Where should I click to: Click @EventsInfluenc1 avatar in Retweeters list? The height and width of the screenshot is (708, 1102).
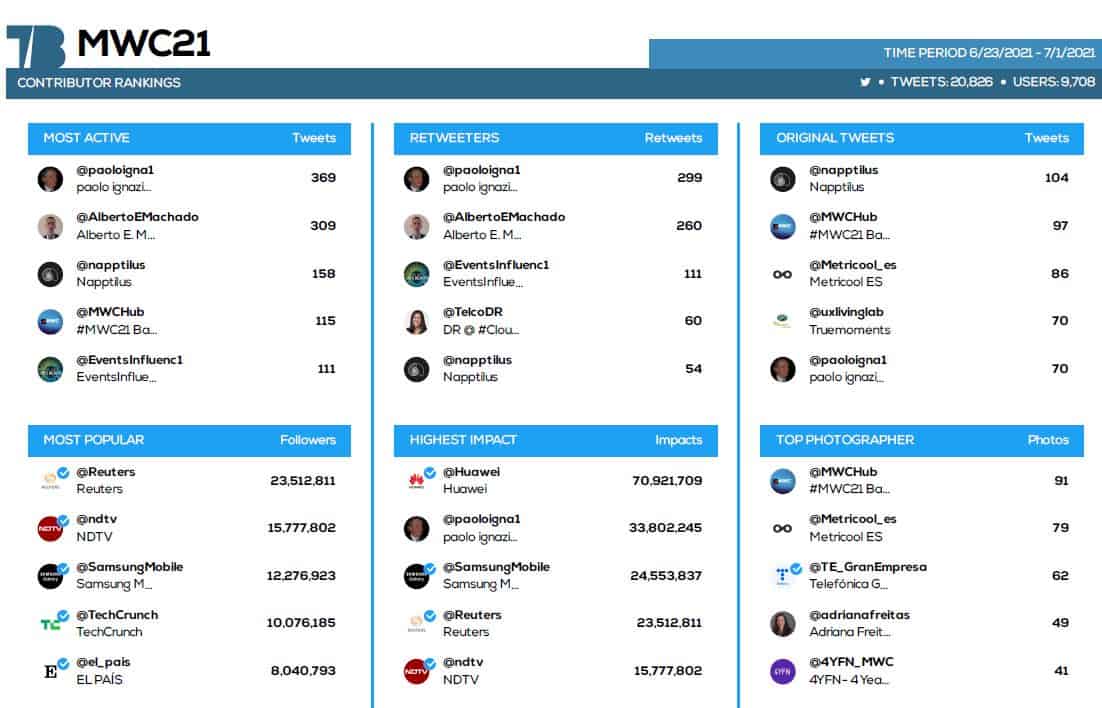tap(417, 274)
